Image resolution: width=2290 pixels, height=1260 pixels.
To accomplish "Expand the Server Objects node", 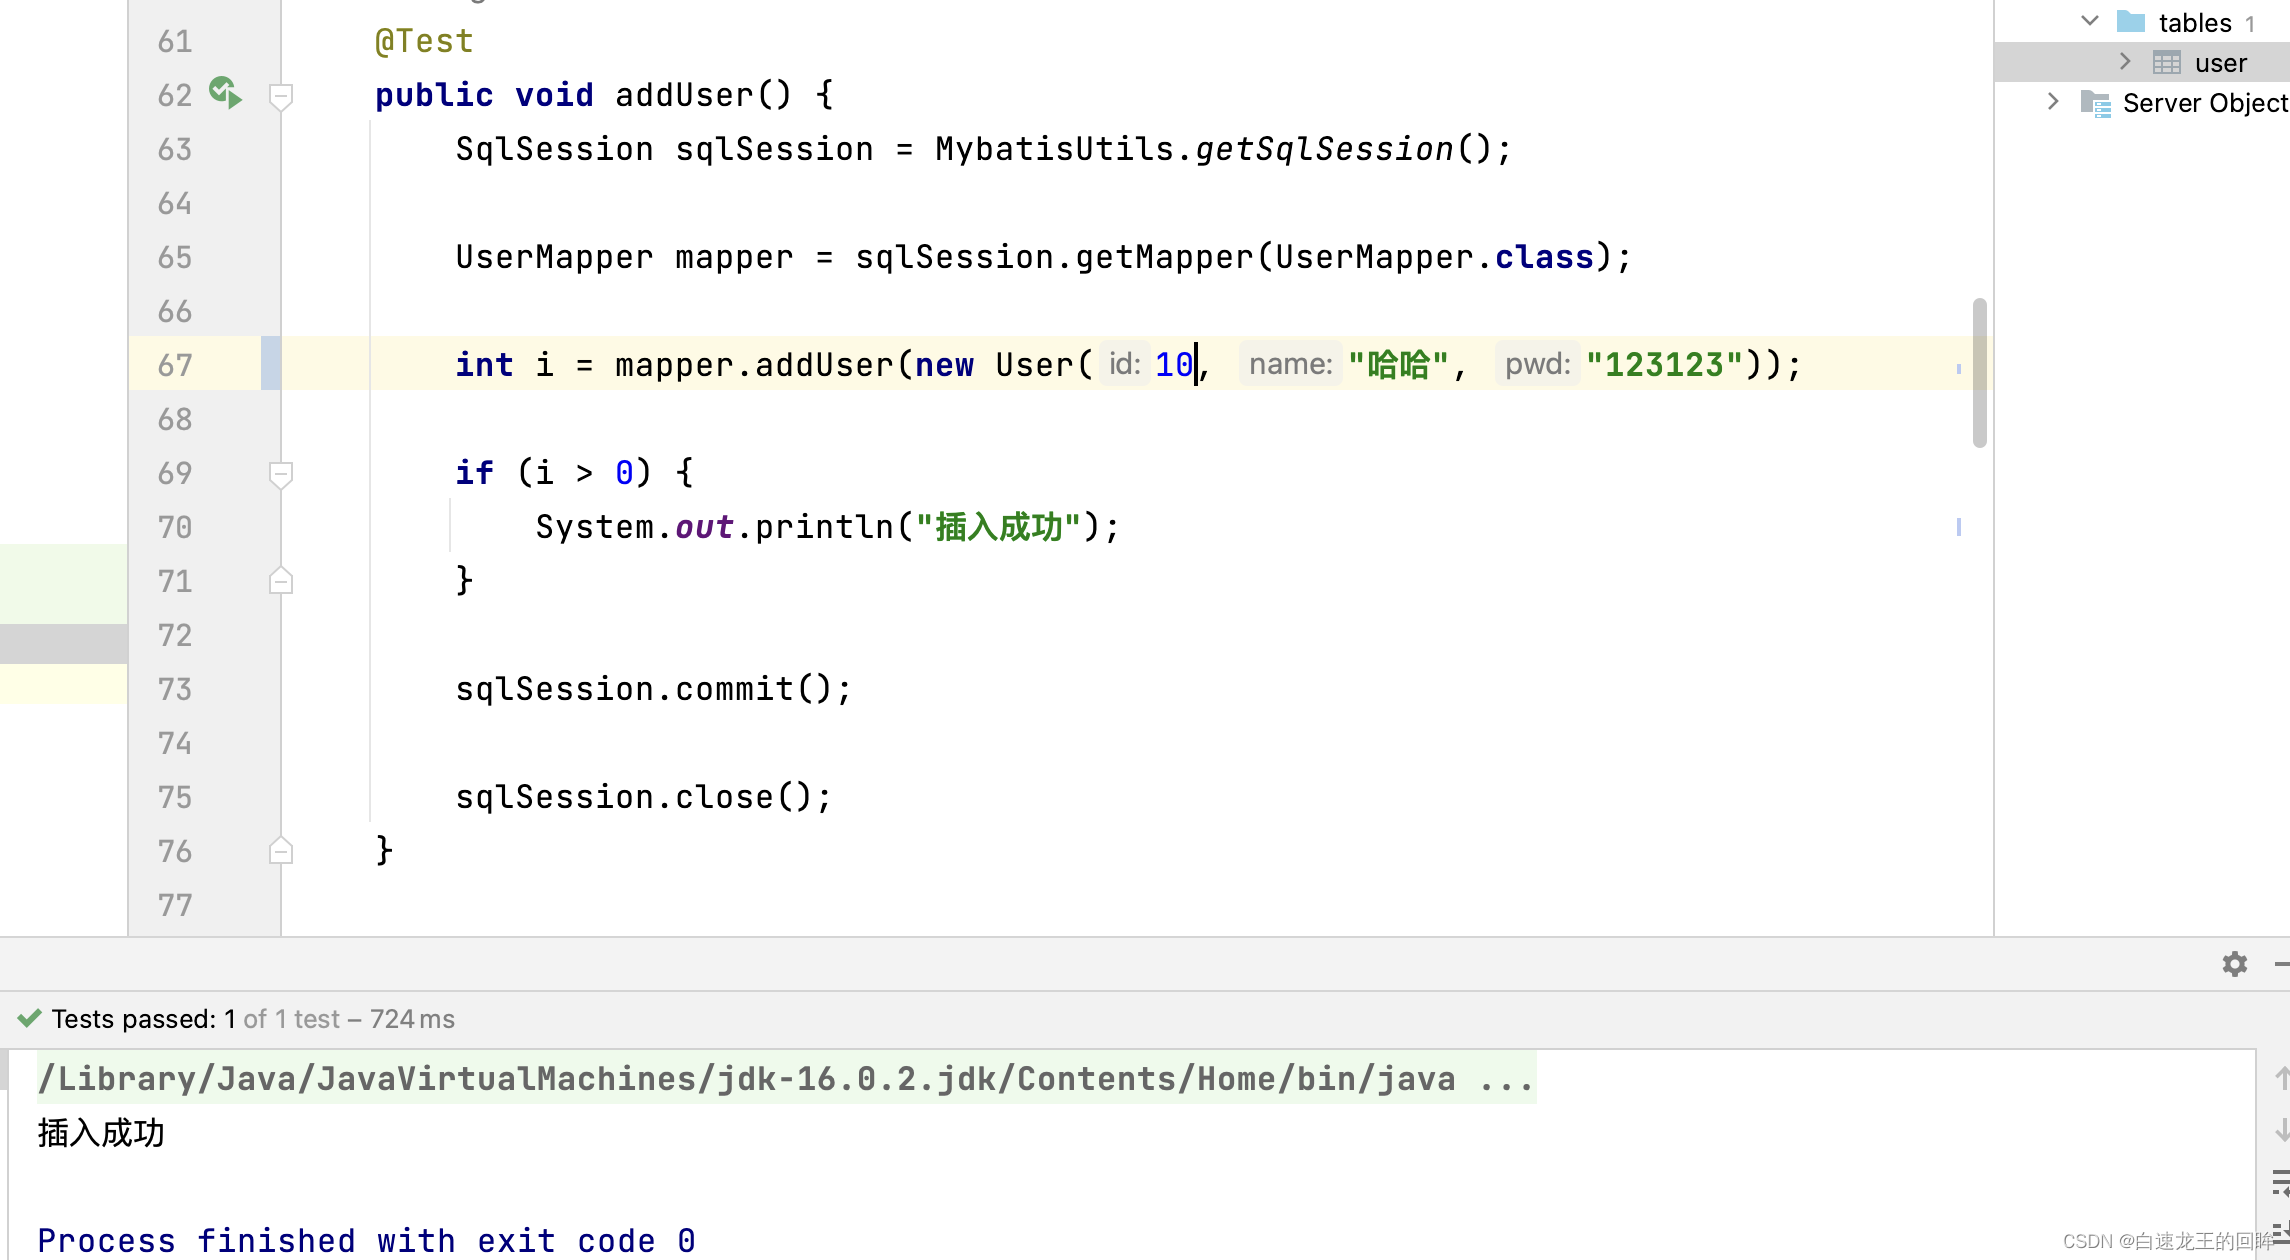I will tap(2052, 102).
